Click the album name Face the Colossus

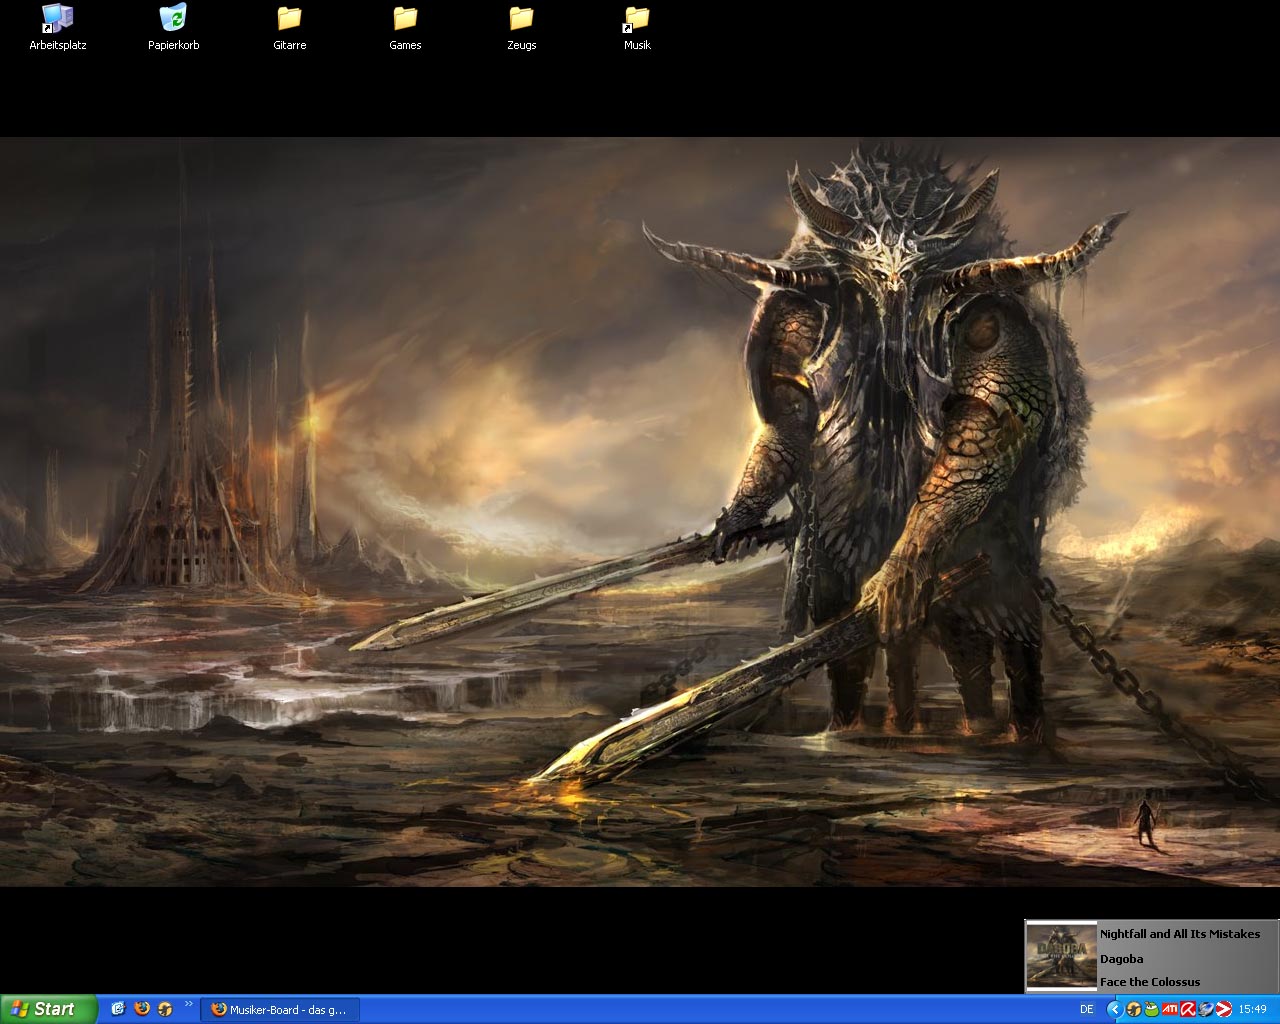(1150, 982)
